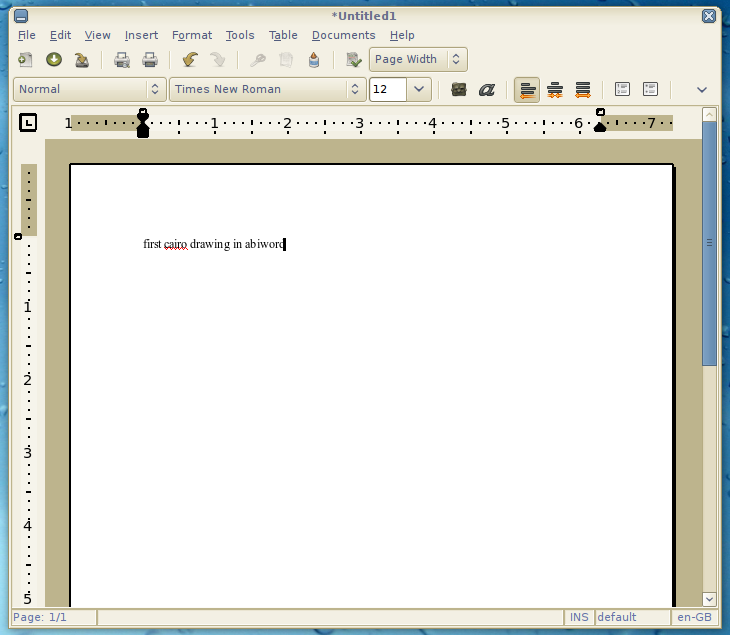Open the Documents menu
Image resolution: width=730 pixels, height=635 pixels.
[x=344, y=35]
